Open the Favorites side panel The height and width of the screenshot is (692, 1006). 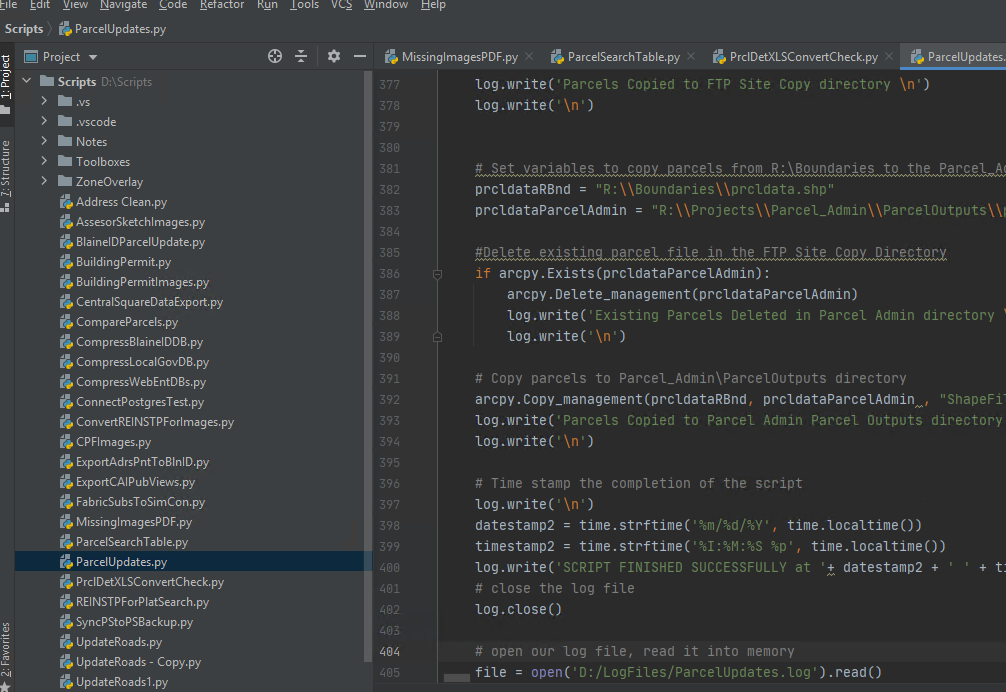pos(6,650)
